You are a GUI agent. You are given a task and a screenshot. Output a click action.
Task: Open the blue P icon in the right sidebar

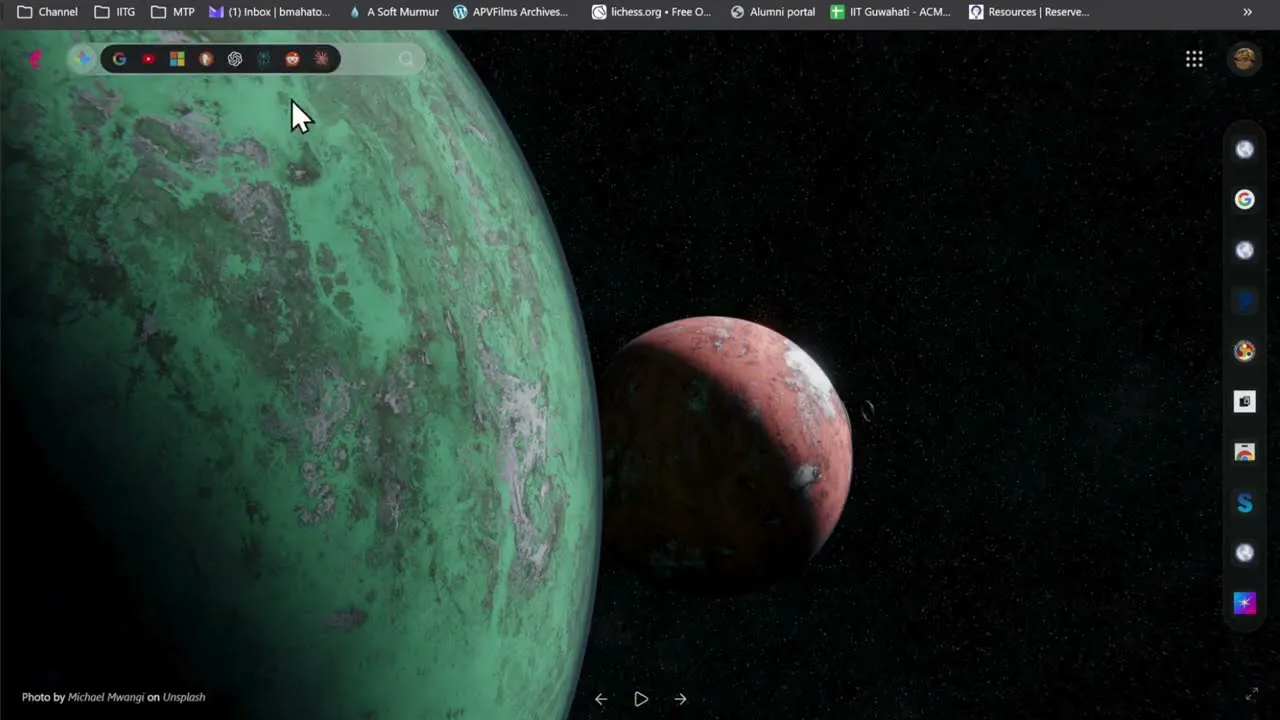tap(1244, 301)
